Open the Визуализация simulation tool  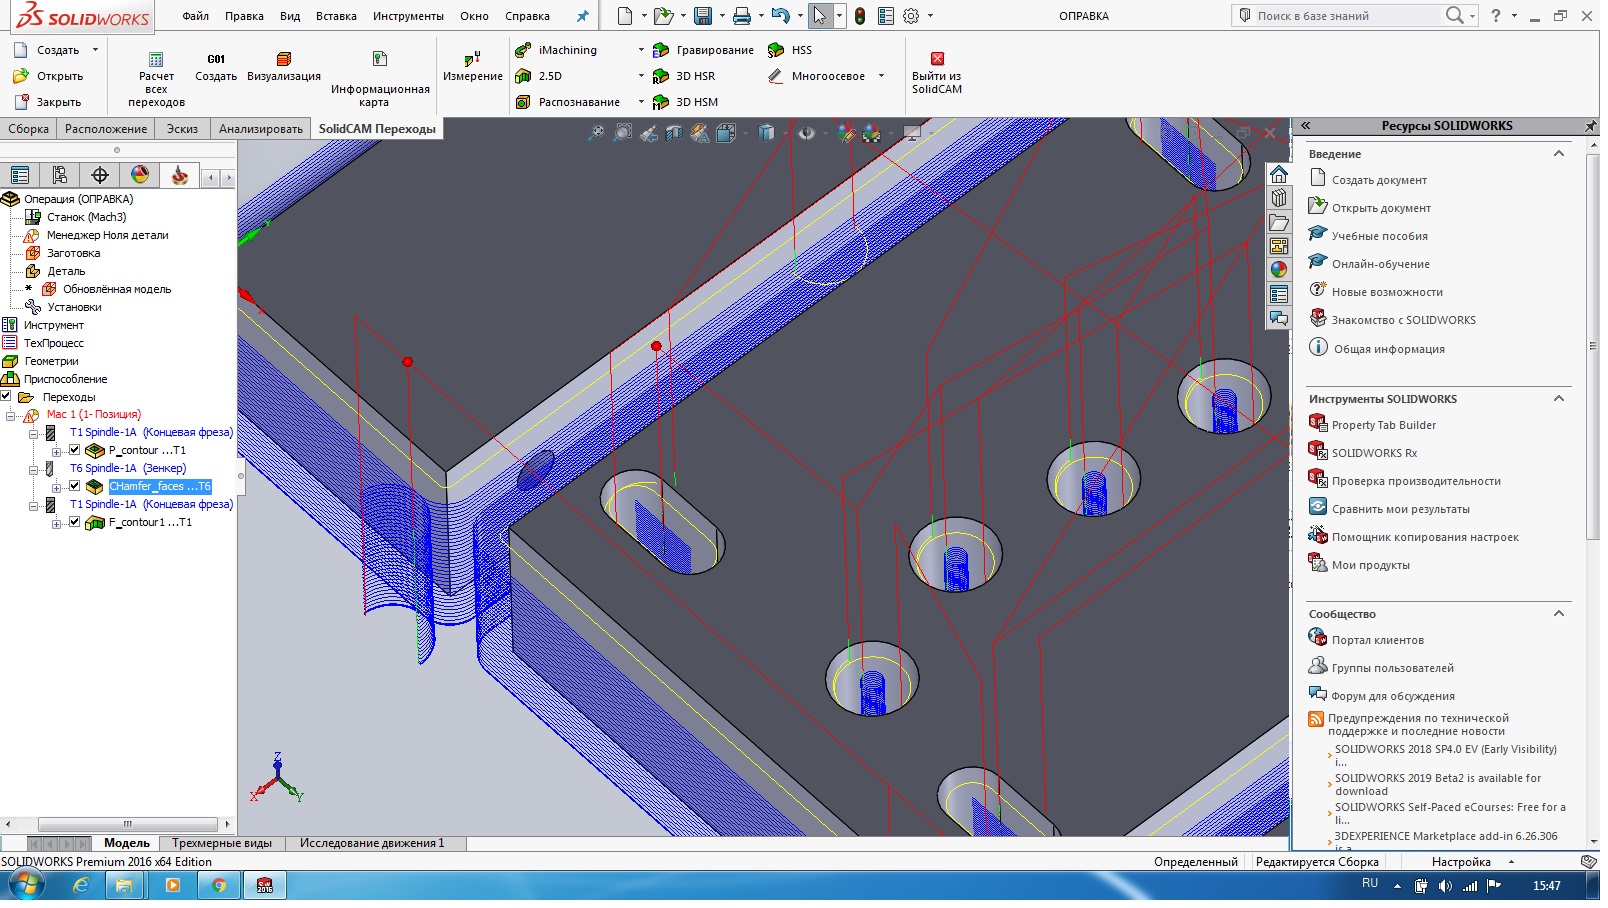coord(284,59)
